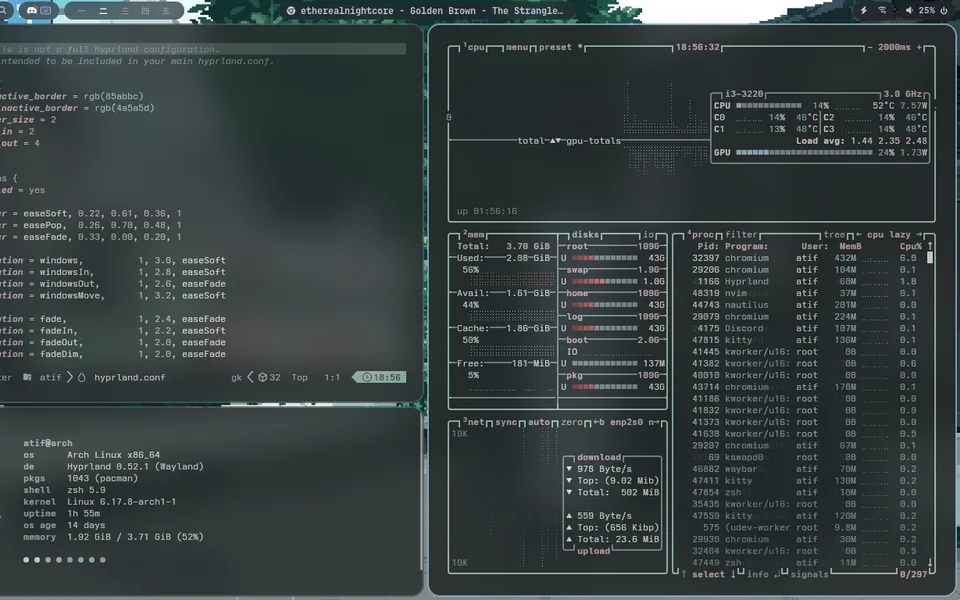
Task: Click the total/gpu-totals graph selector arrows
Action: coord(555,141)
